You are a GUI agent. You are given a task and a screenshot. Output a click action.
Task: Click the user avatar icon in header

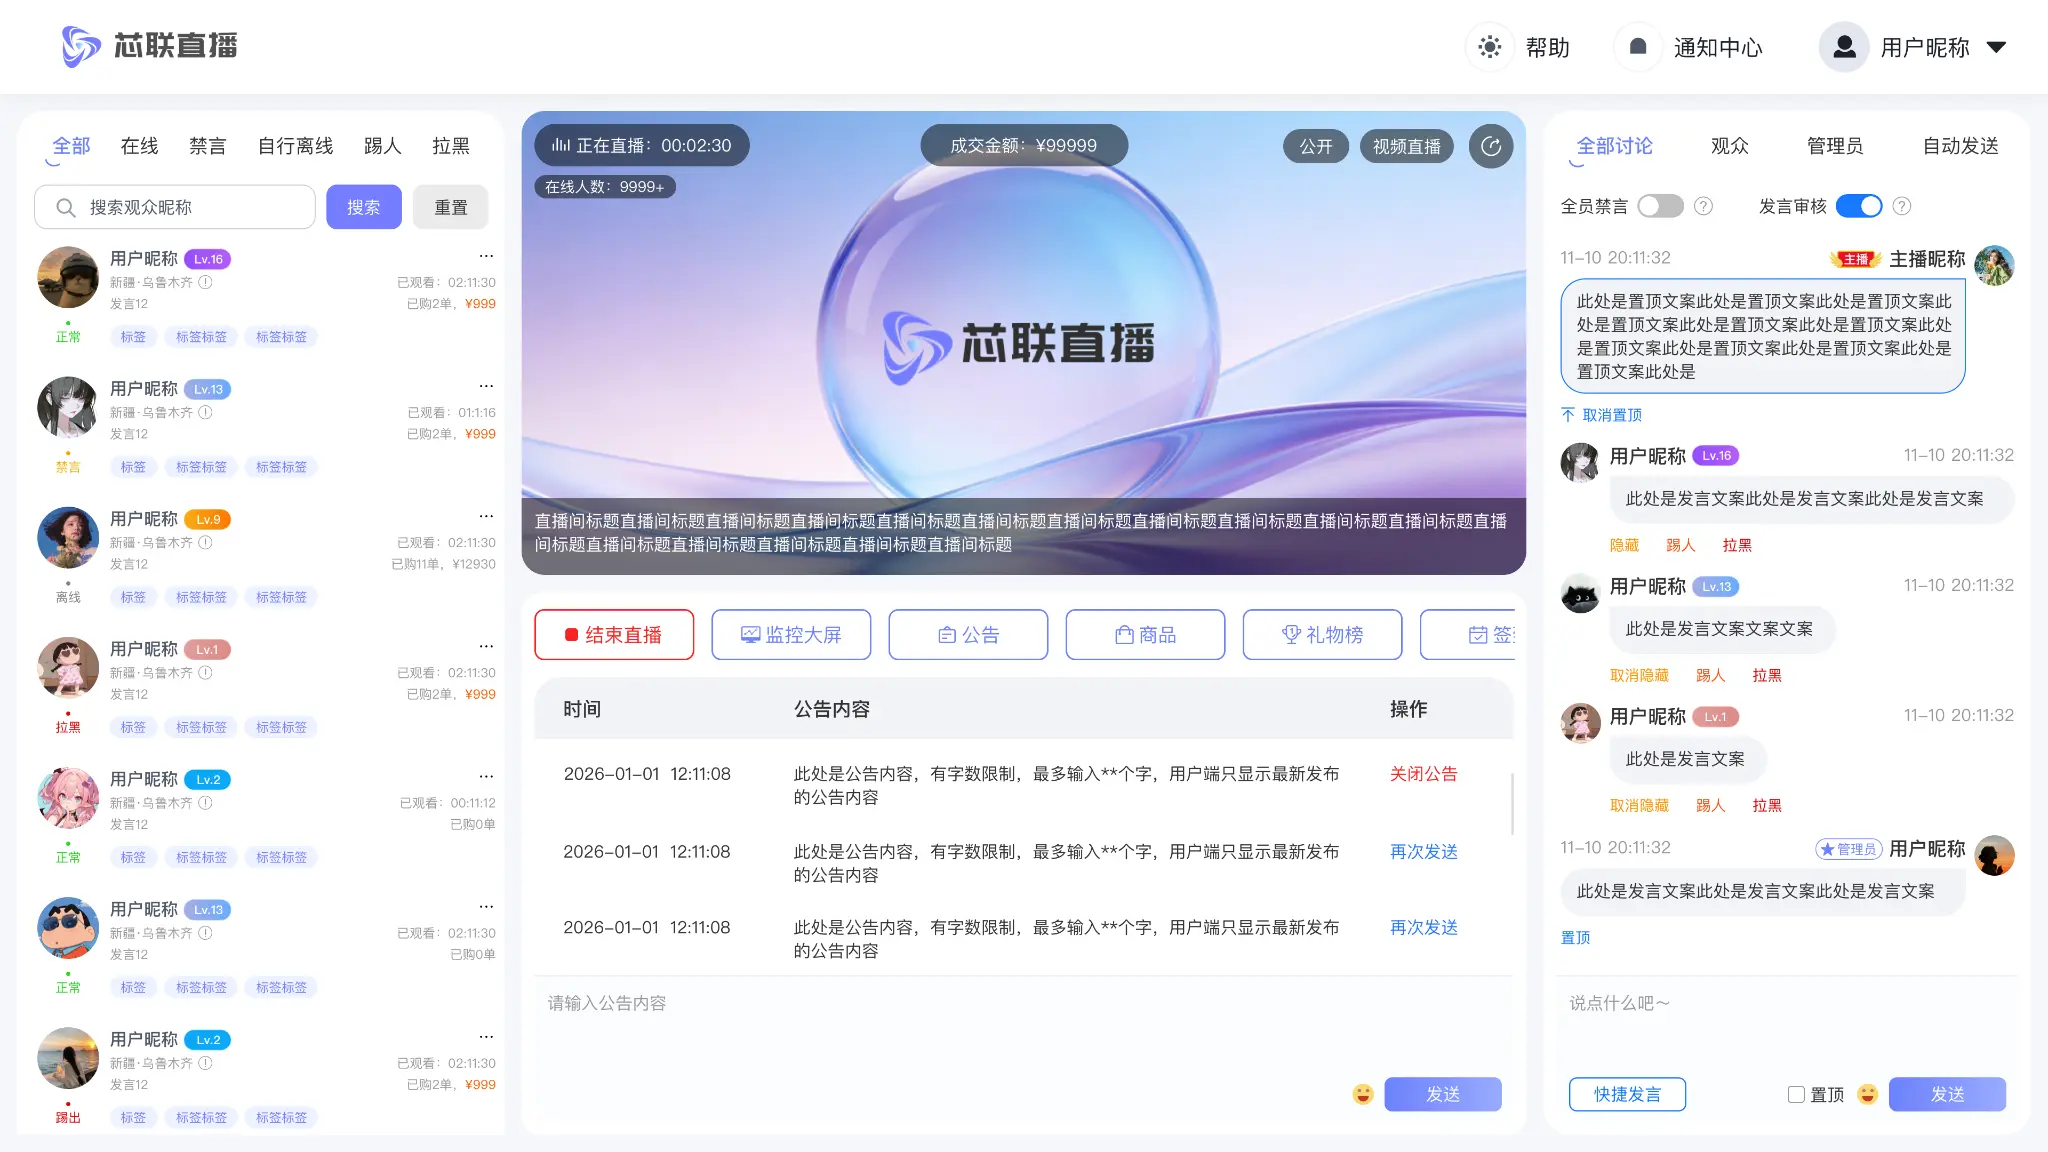[x=1844, y=47]
